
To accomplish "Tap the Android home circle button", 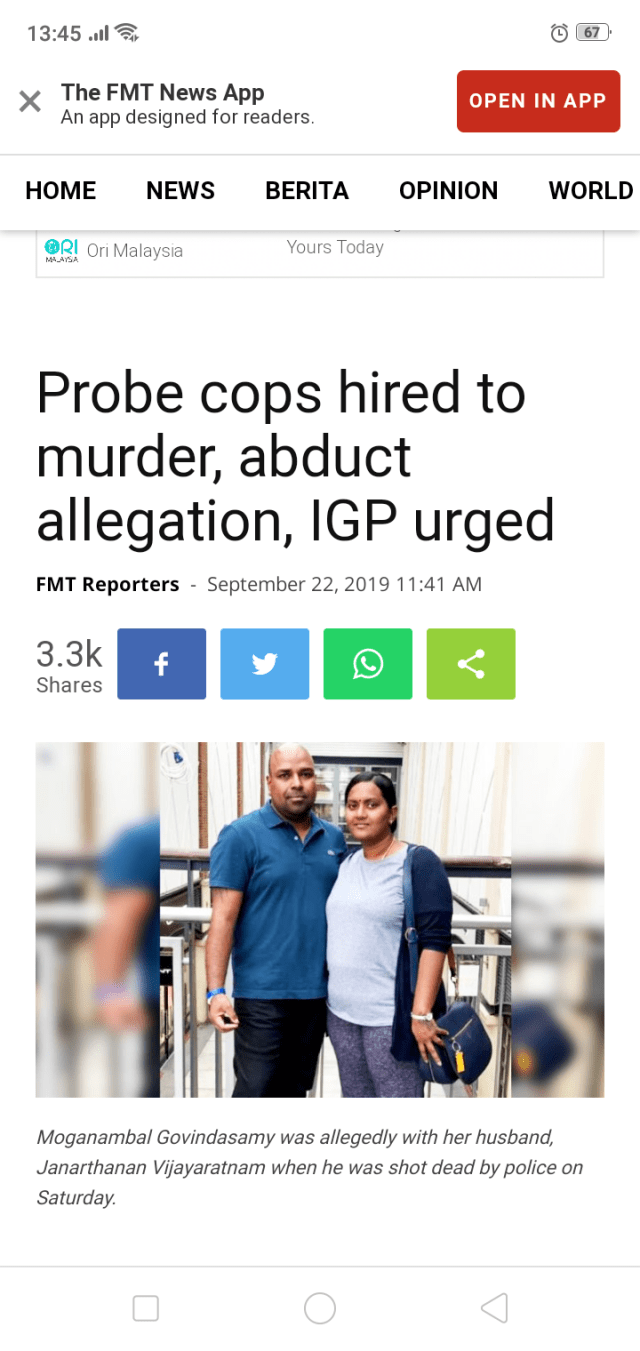I will [320, 1307].
